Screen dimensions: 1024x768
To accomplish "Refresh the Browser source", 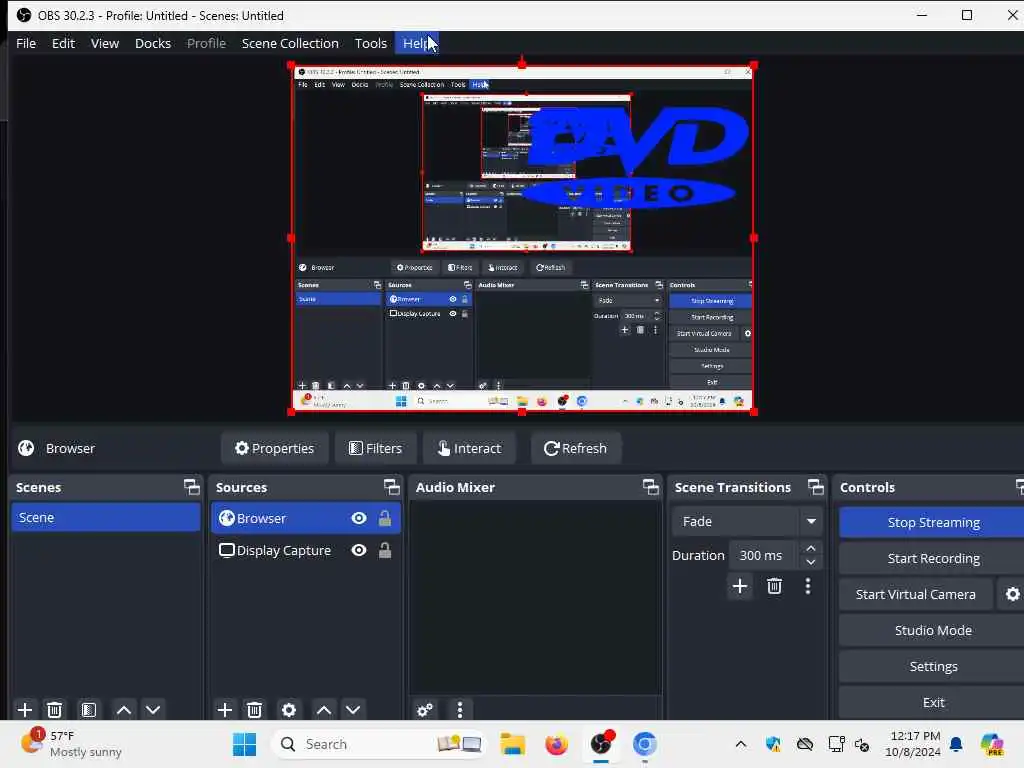I will pyautogui.click(x=575, y=448).
